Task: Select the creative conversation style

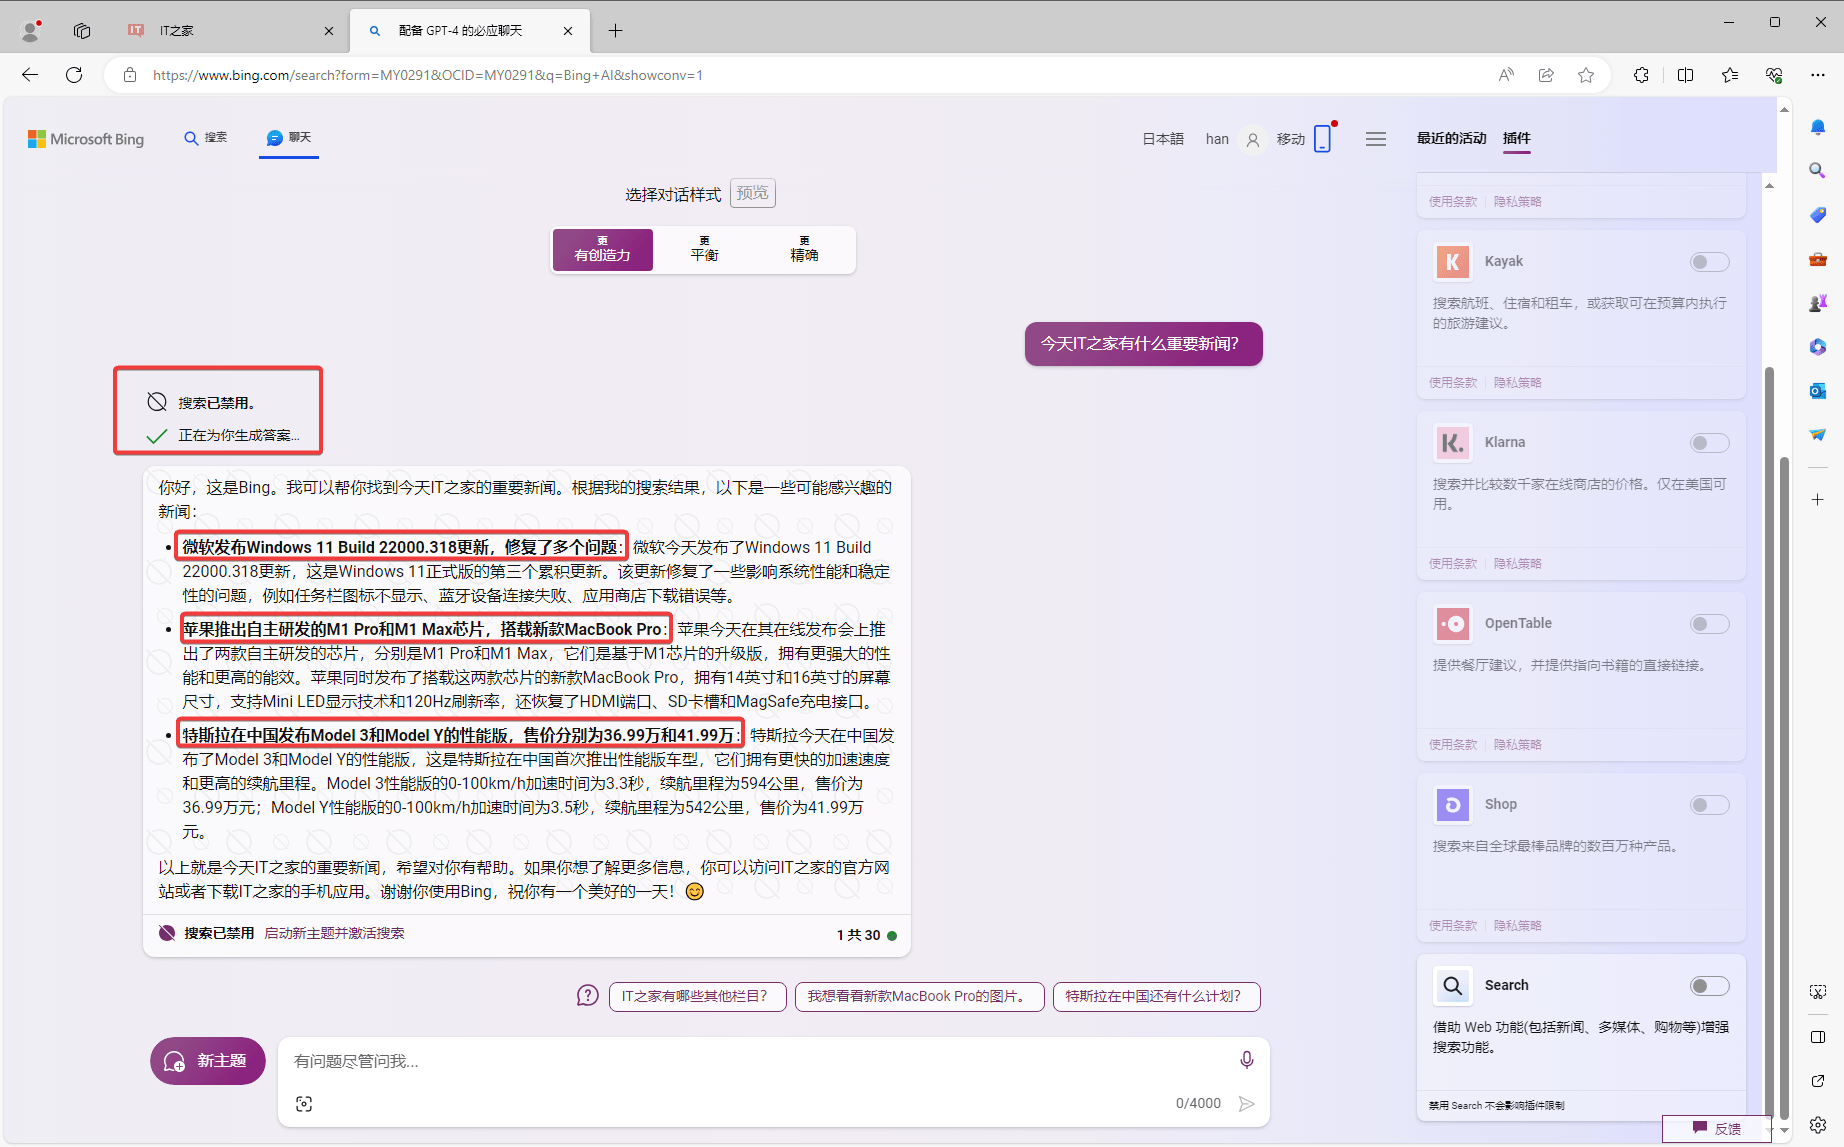Action: click(x=603, y=250)
